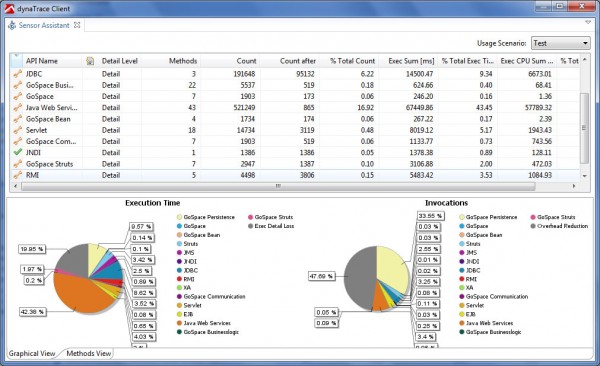Click the wrench icon beside Servlet row
600x366 pixels.
[x=17, y=130]
